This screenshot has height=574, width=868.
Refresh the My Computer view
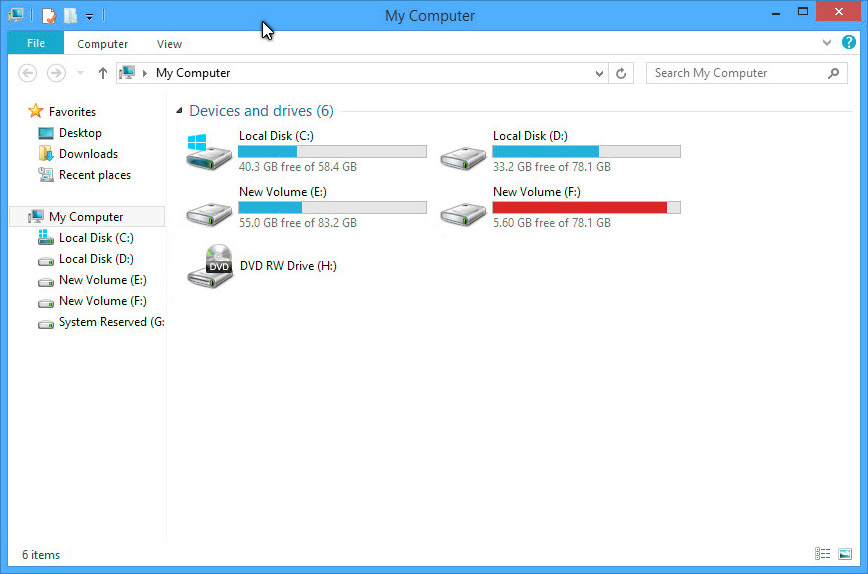[x=621, y=73]
